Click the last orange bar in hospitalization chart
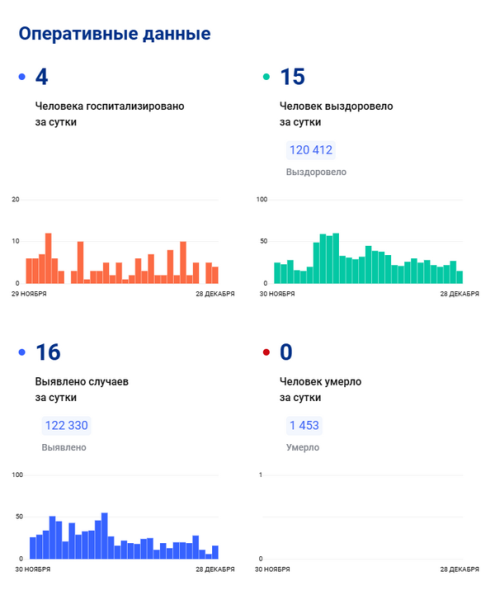Screen dimensions: 495x600 point(215,275)
